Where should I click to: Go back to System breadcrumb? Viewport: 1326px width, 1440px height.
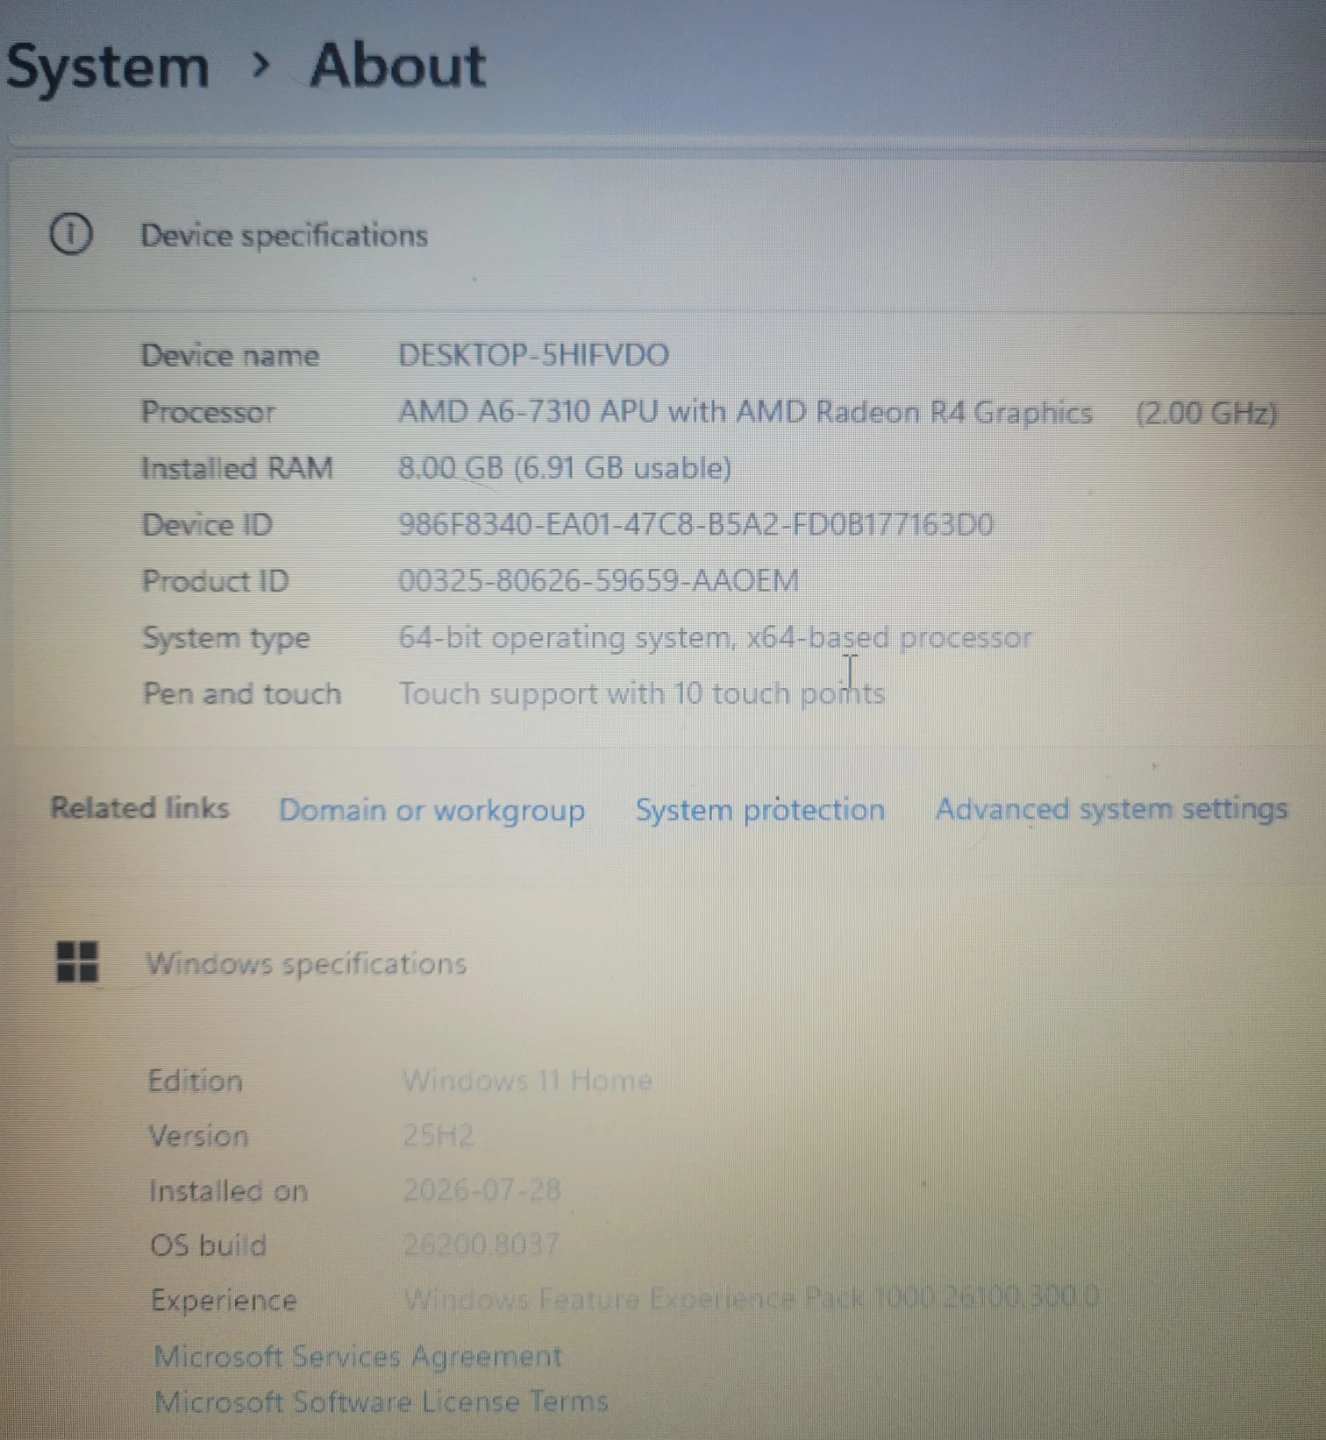click(x=108, y=67)
